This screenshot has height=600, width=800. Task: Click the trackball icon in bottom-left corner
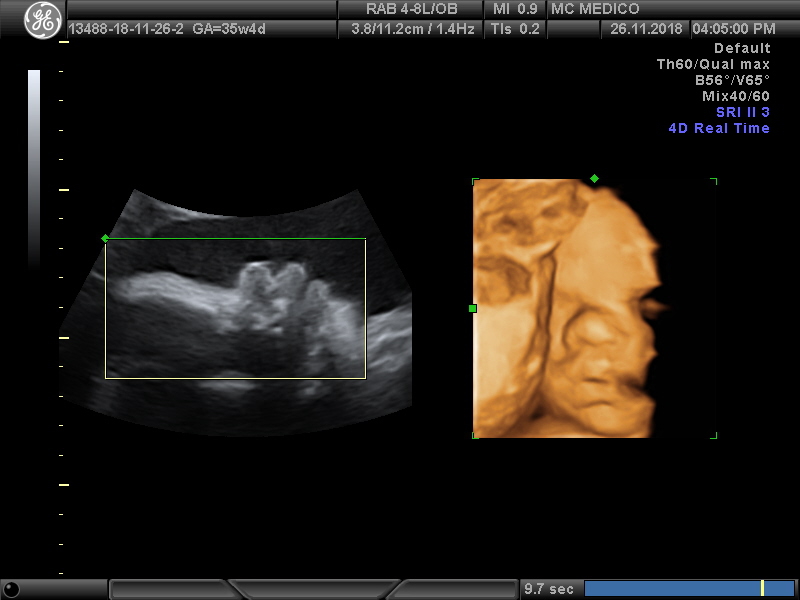point(11,589)
